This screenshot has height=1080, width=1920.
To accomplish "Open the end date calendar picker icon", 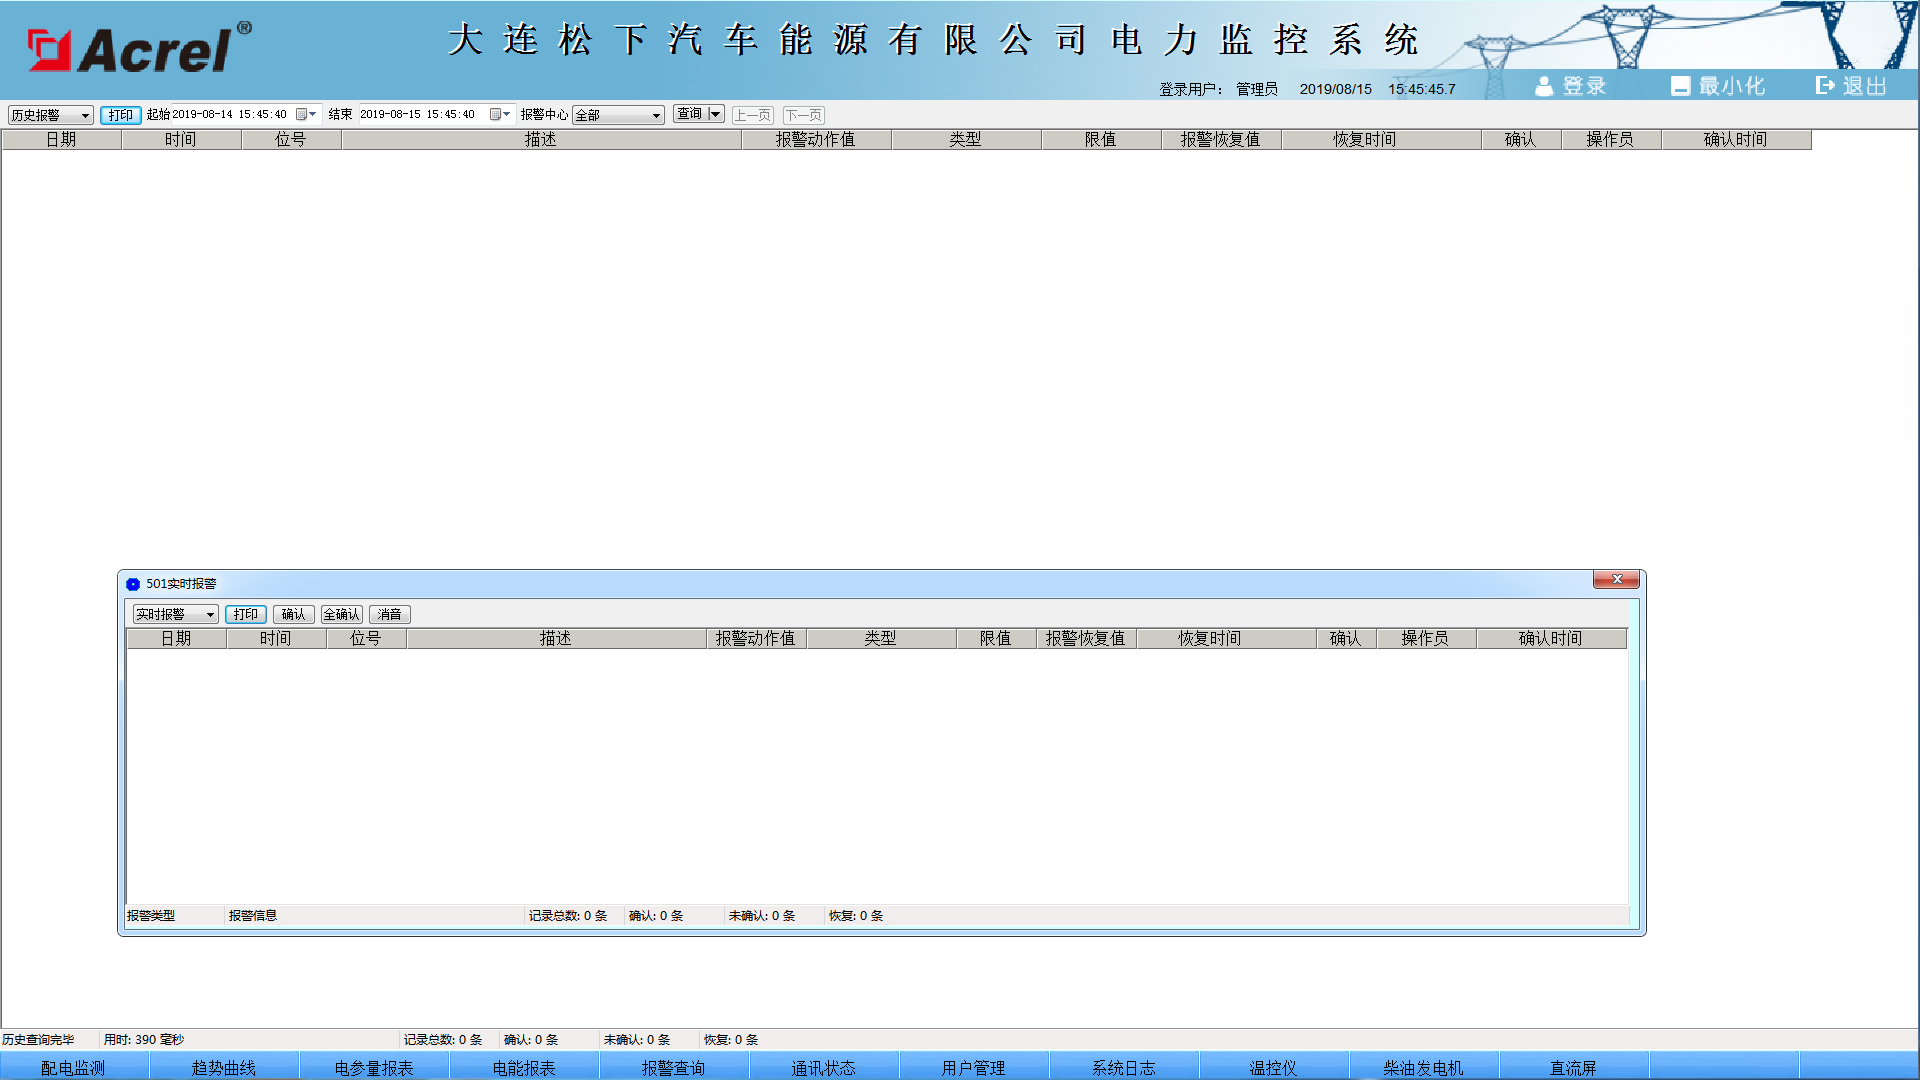I will [x=496, y=114].
